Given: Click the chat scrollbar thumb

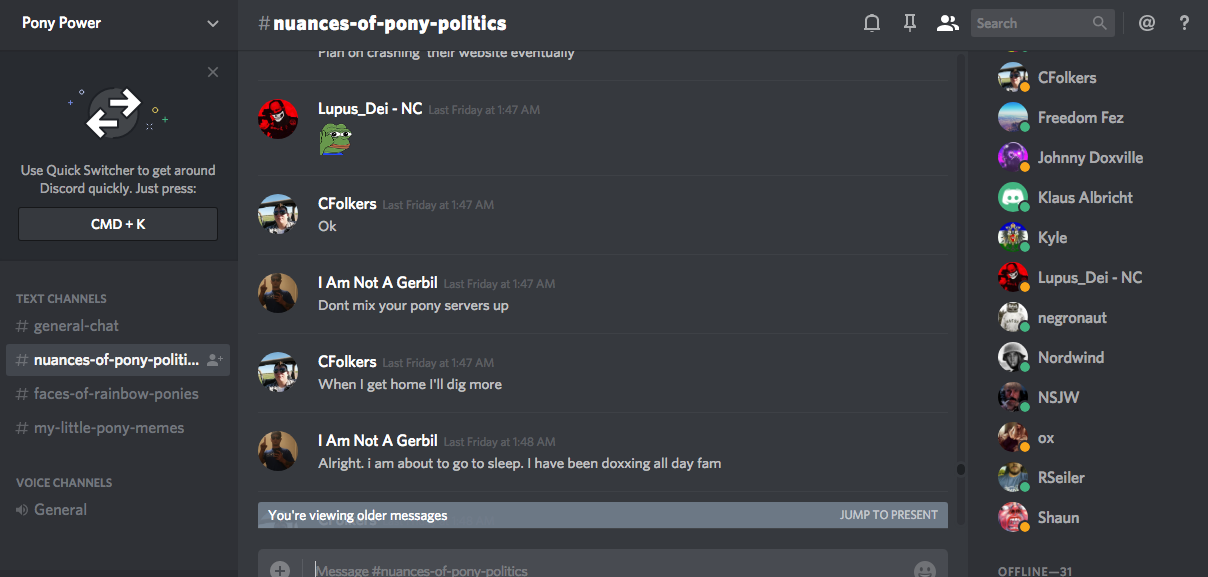Looking at the screenshot, I should click(x=961, y=469).
